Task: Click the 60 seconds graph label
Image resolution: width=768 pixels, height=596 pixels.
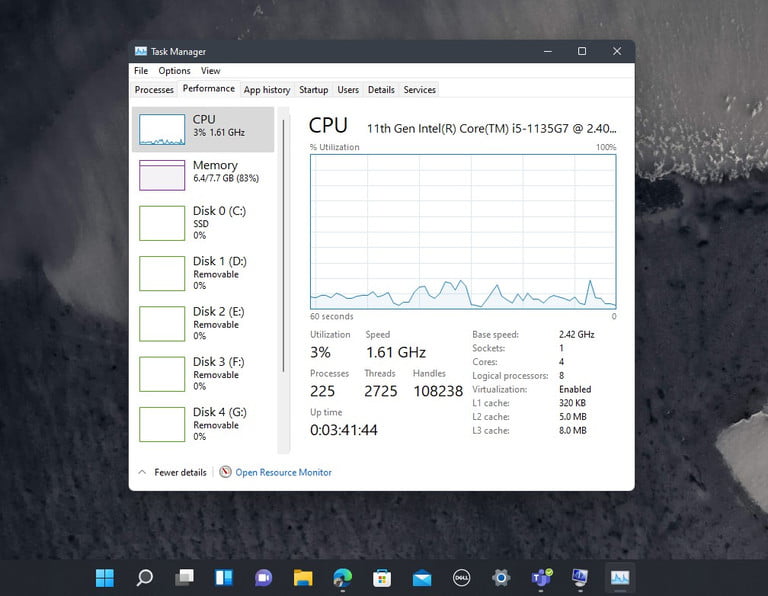Action: pyautogui.click(x=332, y=316)
